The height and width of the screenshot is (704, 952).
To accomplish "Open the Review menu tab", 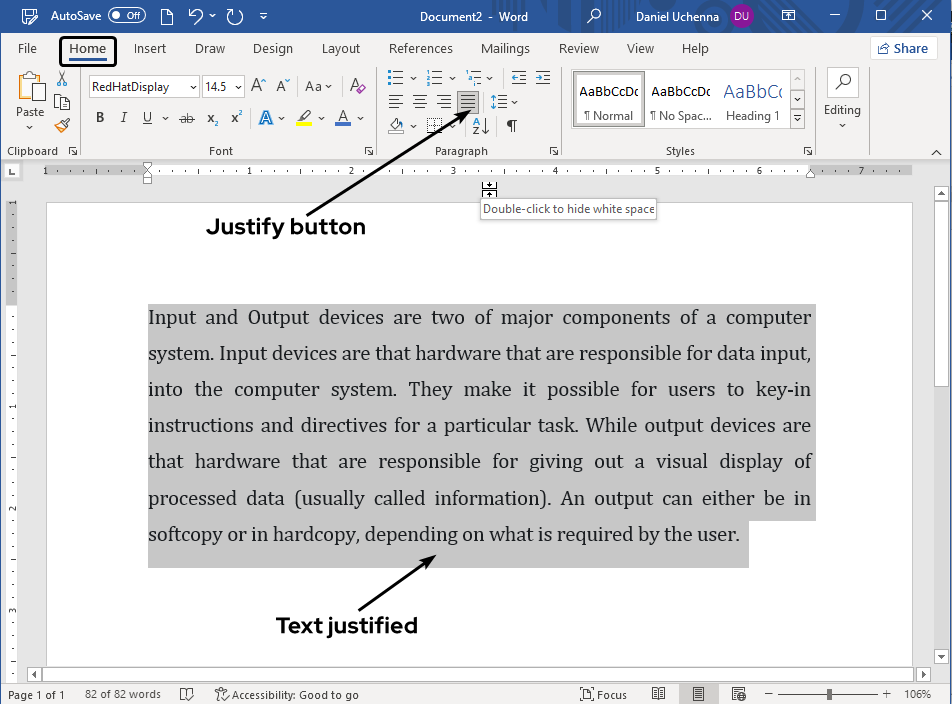I will (x=578, y=48).
